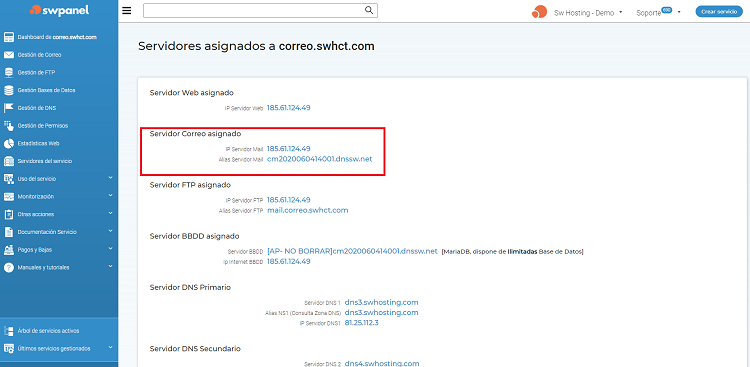Expand Manuales y tutoriales chevron
The image size is (750, 367).
click(110, 267)
